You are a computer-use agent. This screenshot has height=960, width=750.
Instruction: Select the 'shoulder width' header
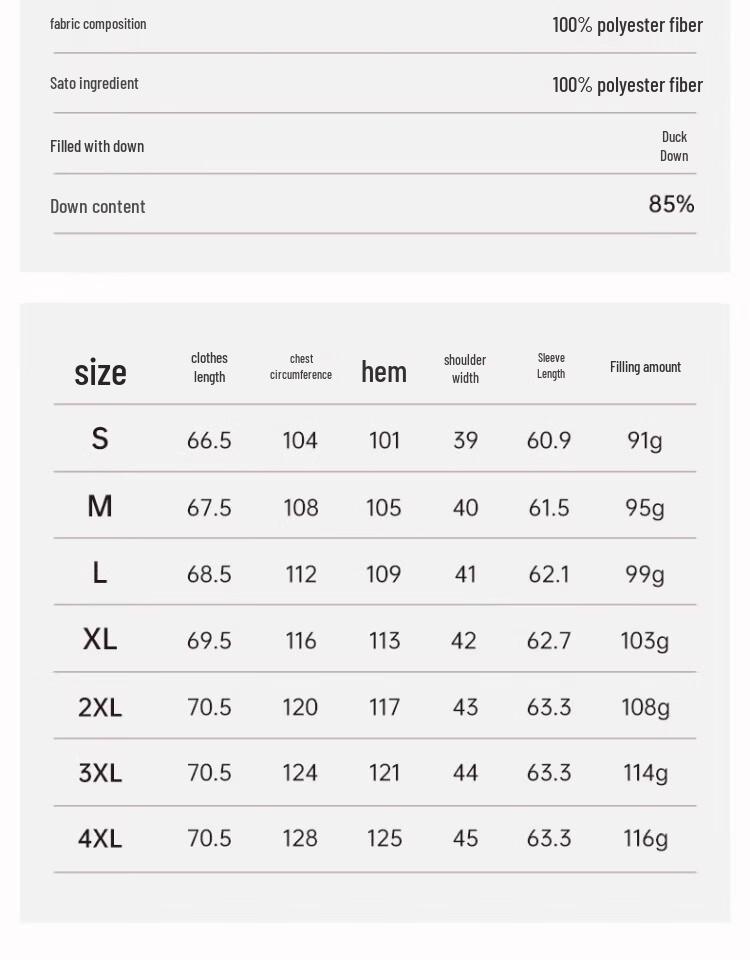[x=465, y=369]
